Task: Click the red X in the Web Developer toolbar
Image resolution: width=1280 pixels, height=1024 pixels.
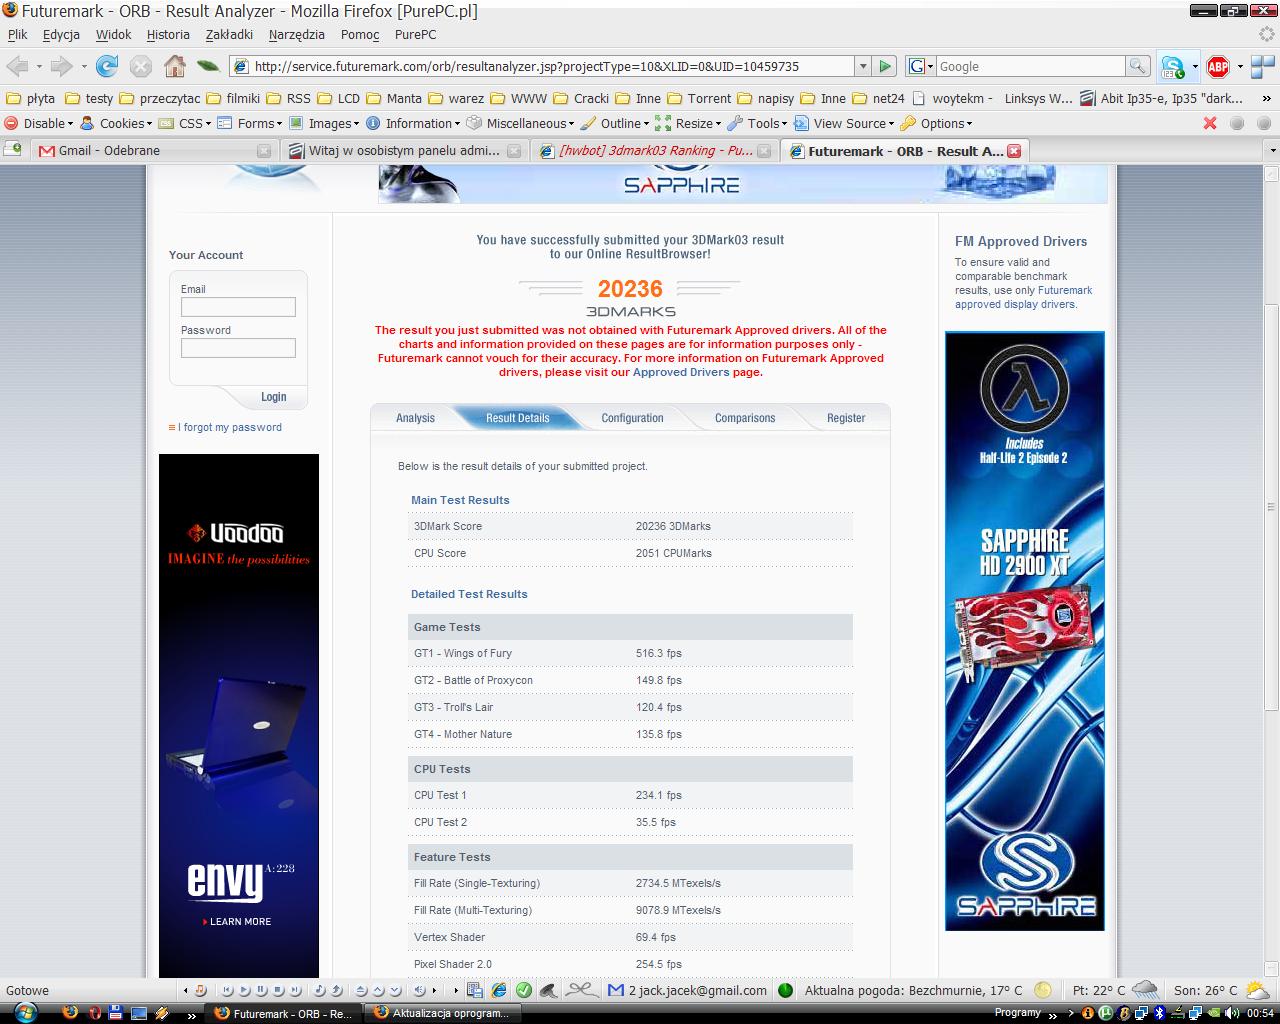Action: click(x=1210, y=123)
